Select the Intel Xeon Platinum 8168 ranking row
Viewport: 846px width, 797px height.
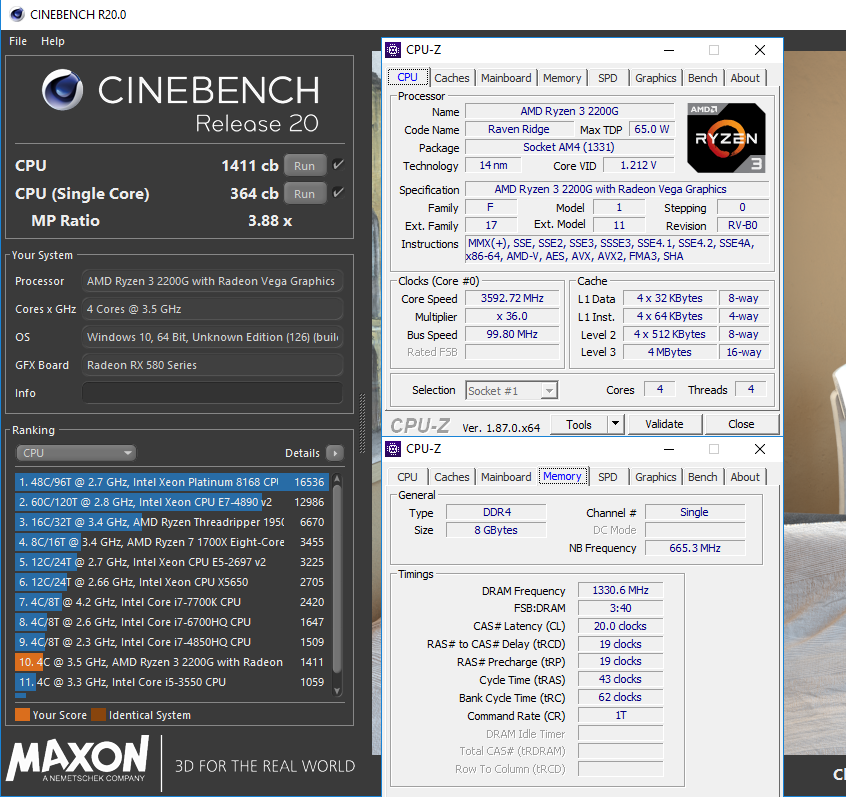click(x=172, y=482)
